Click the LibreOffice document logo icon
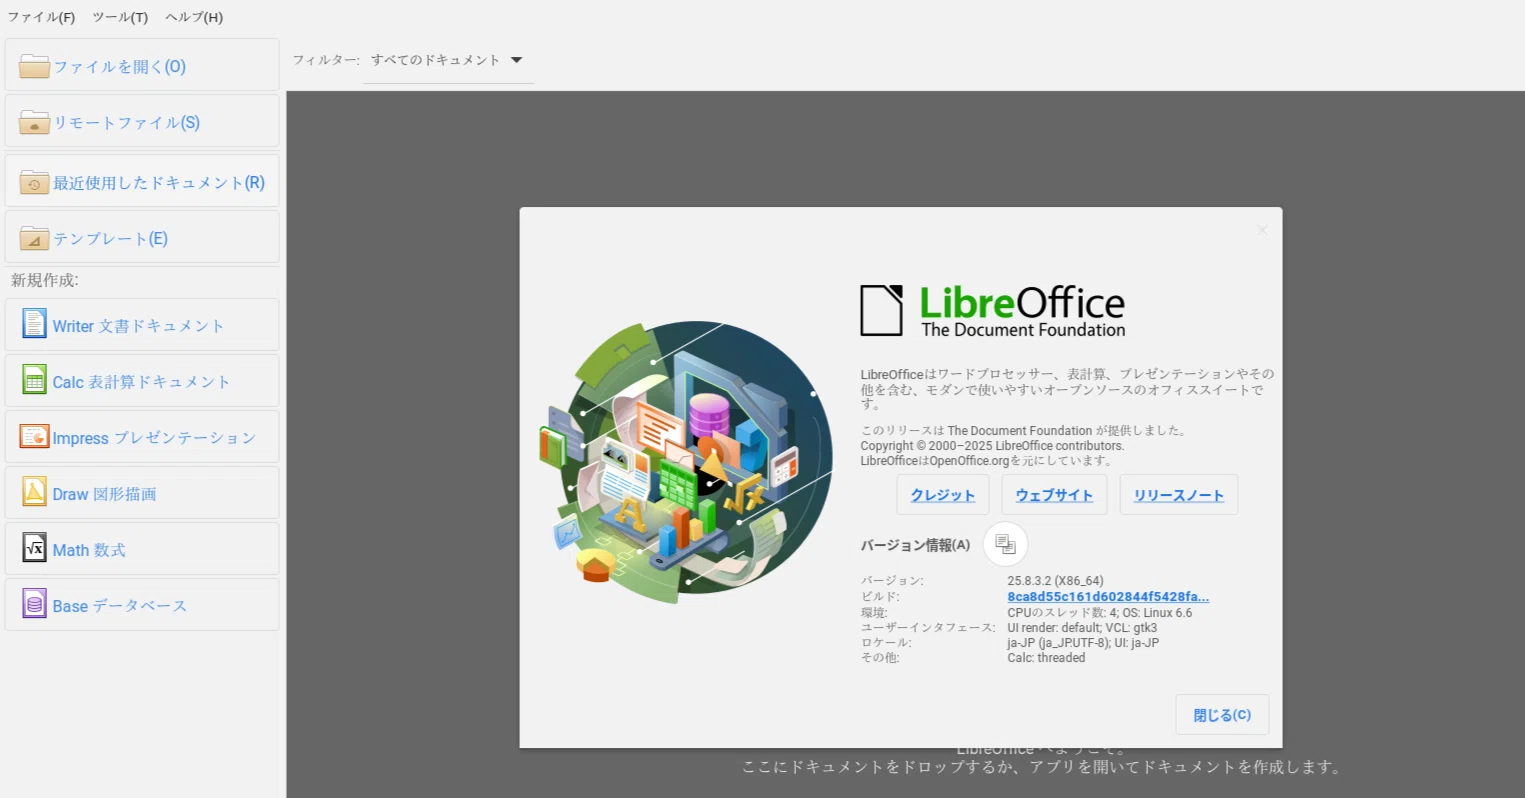Viewport: 1525px width, 798px height. [x=881, y=310]
